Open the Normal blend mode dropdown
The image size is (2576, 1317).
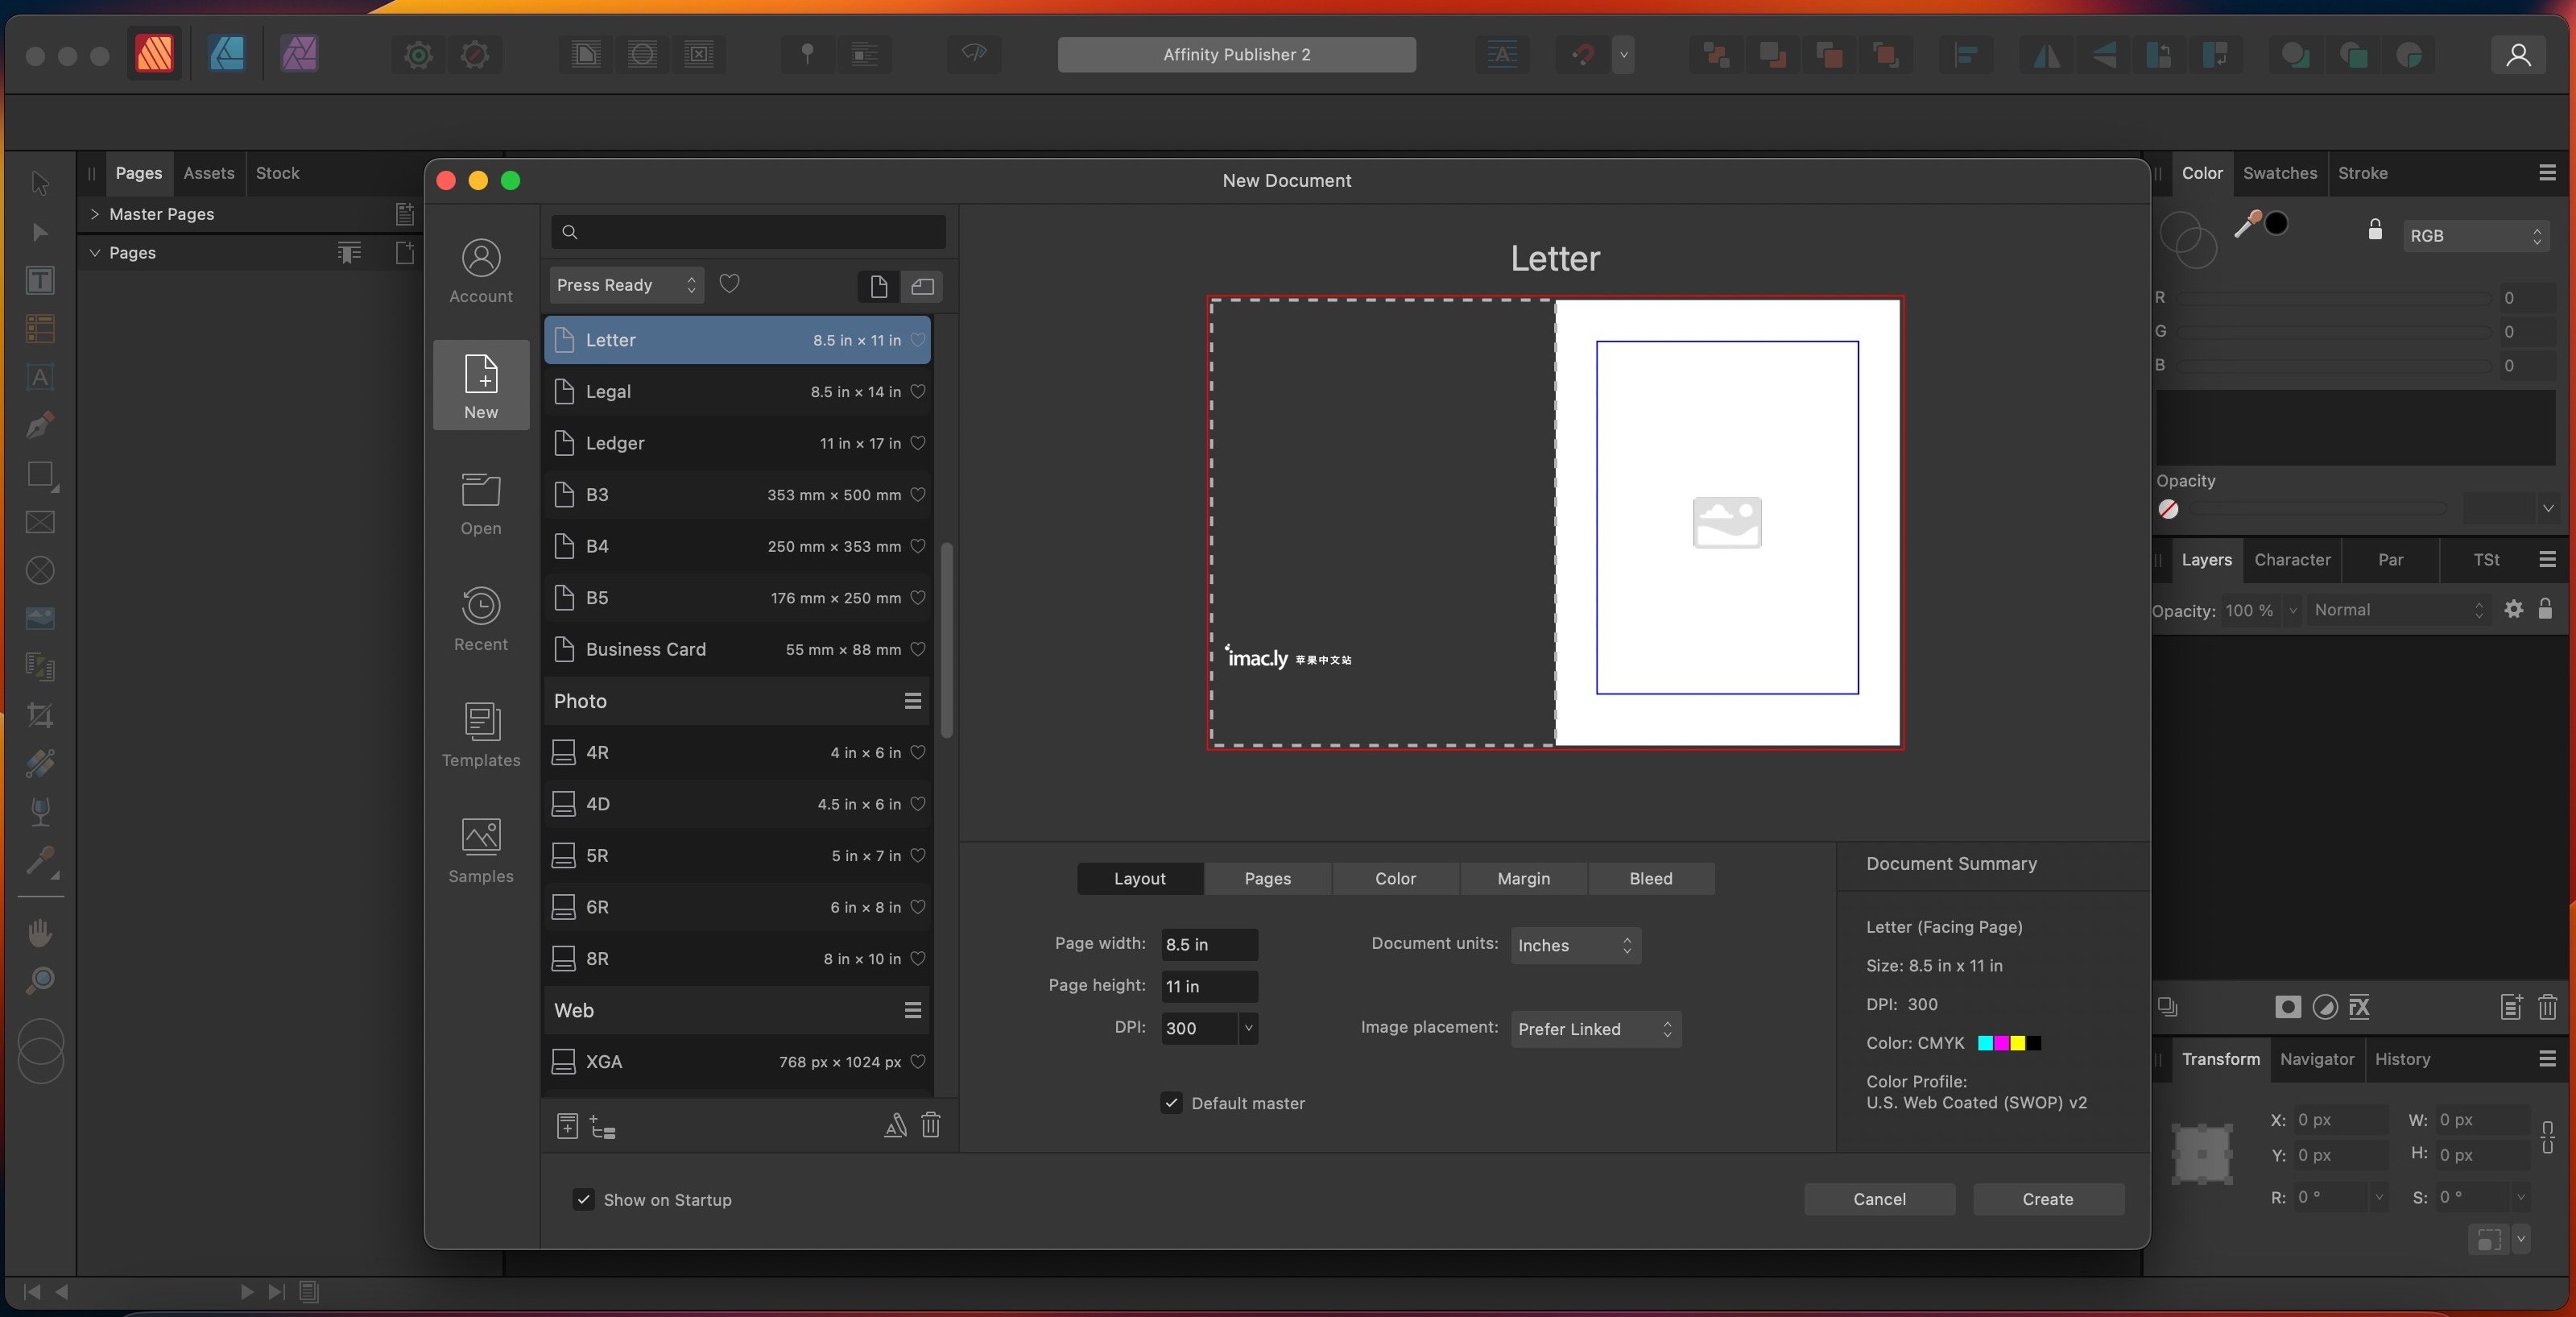pos(2398,610)
